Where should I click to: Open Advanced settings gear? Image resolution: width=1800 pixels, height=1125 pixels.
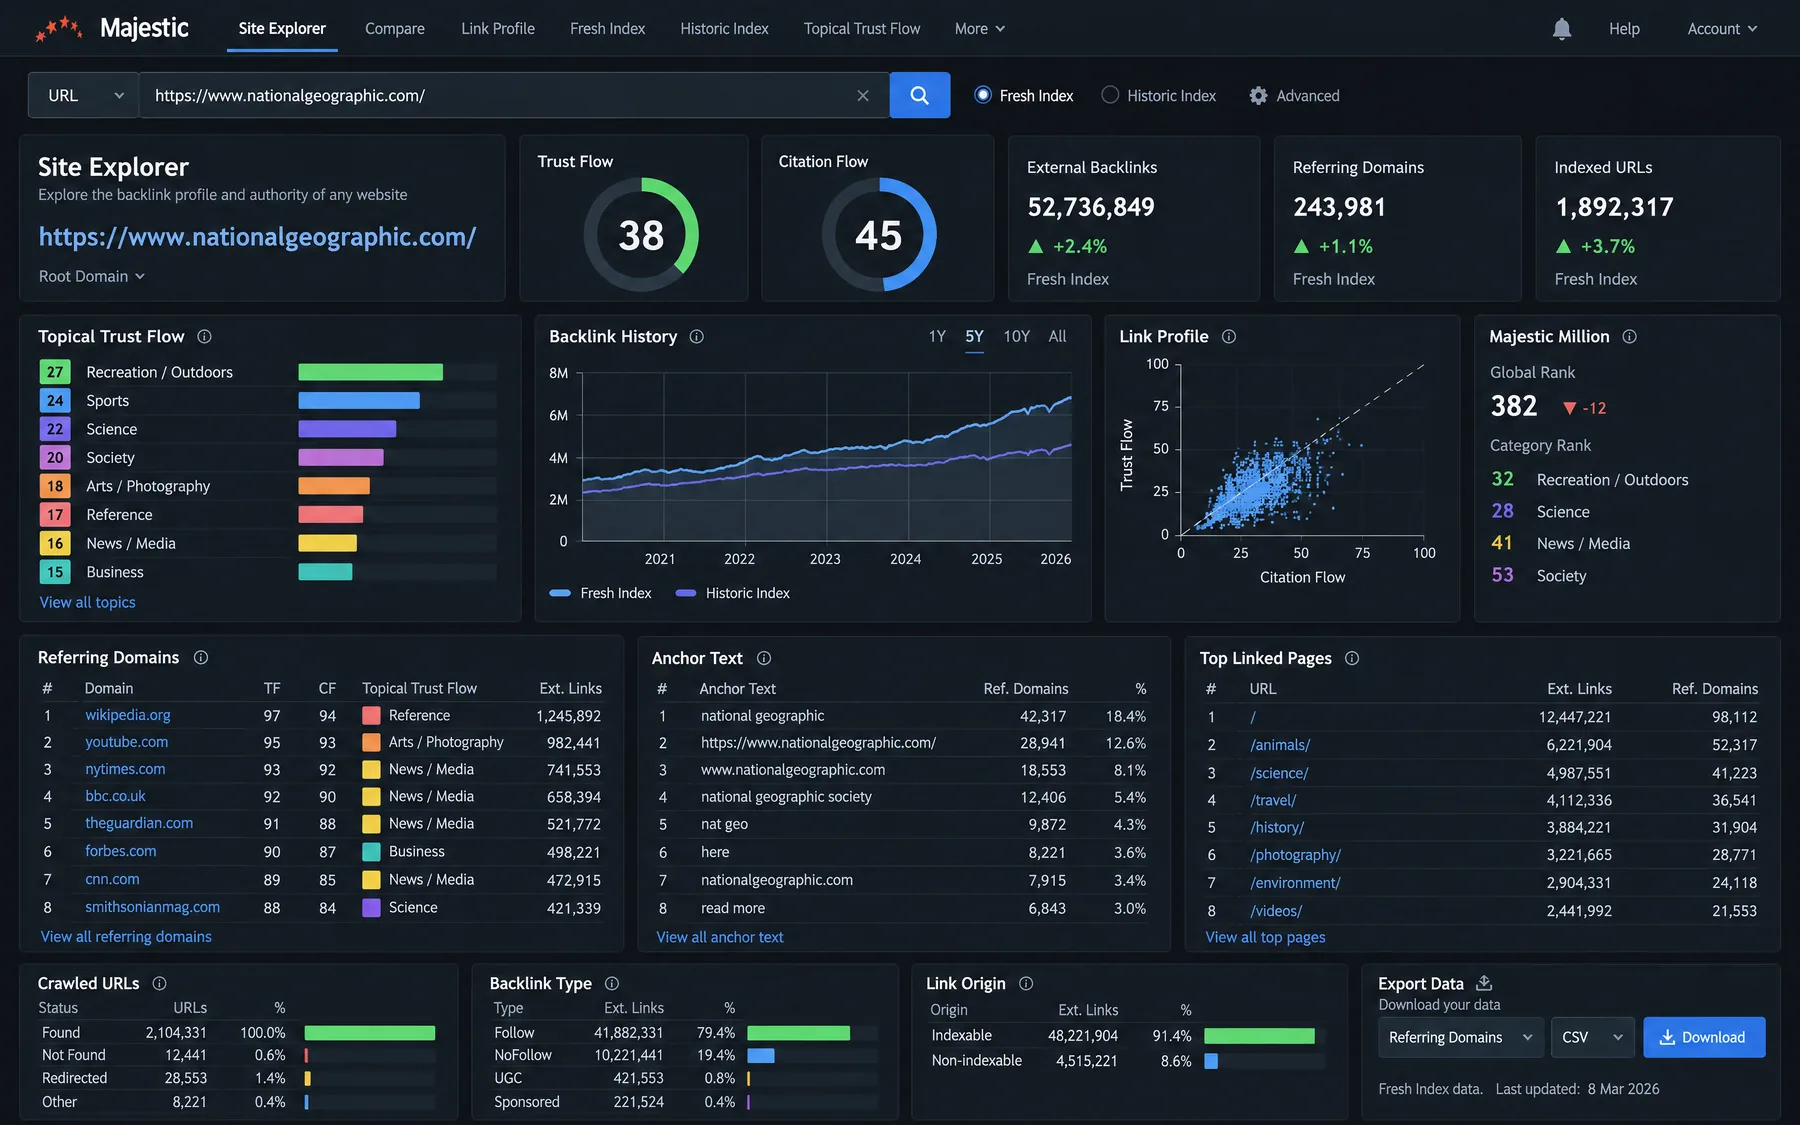(x=1258, y=96)
